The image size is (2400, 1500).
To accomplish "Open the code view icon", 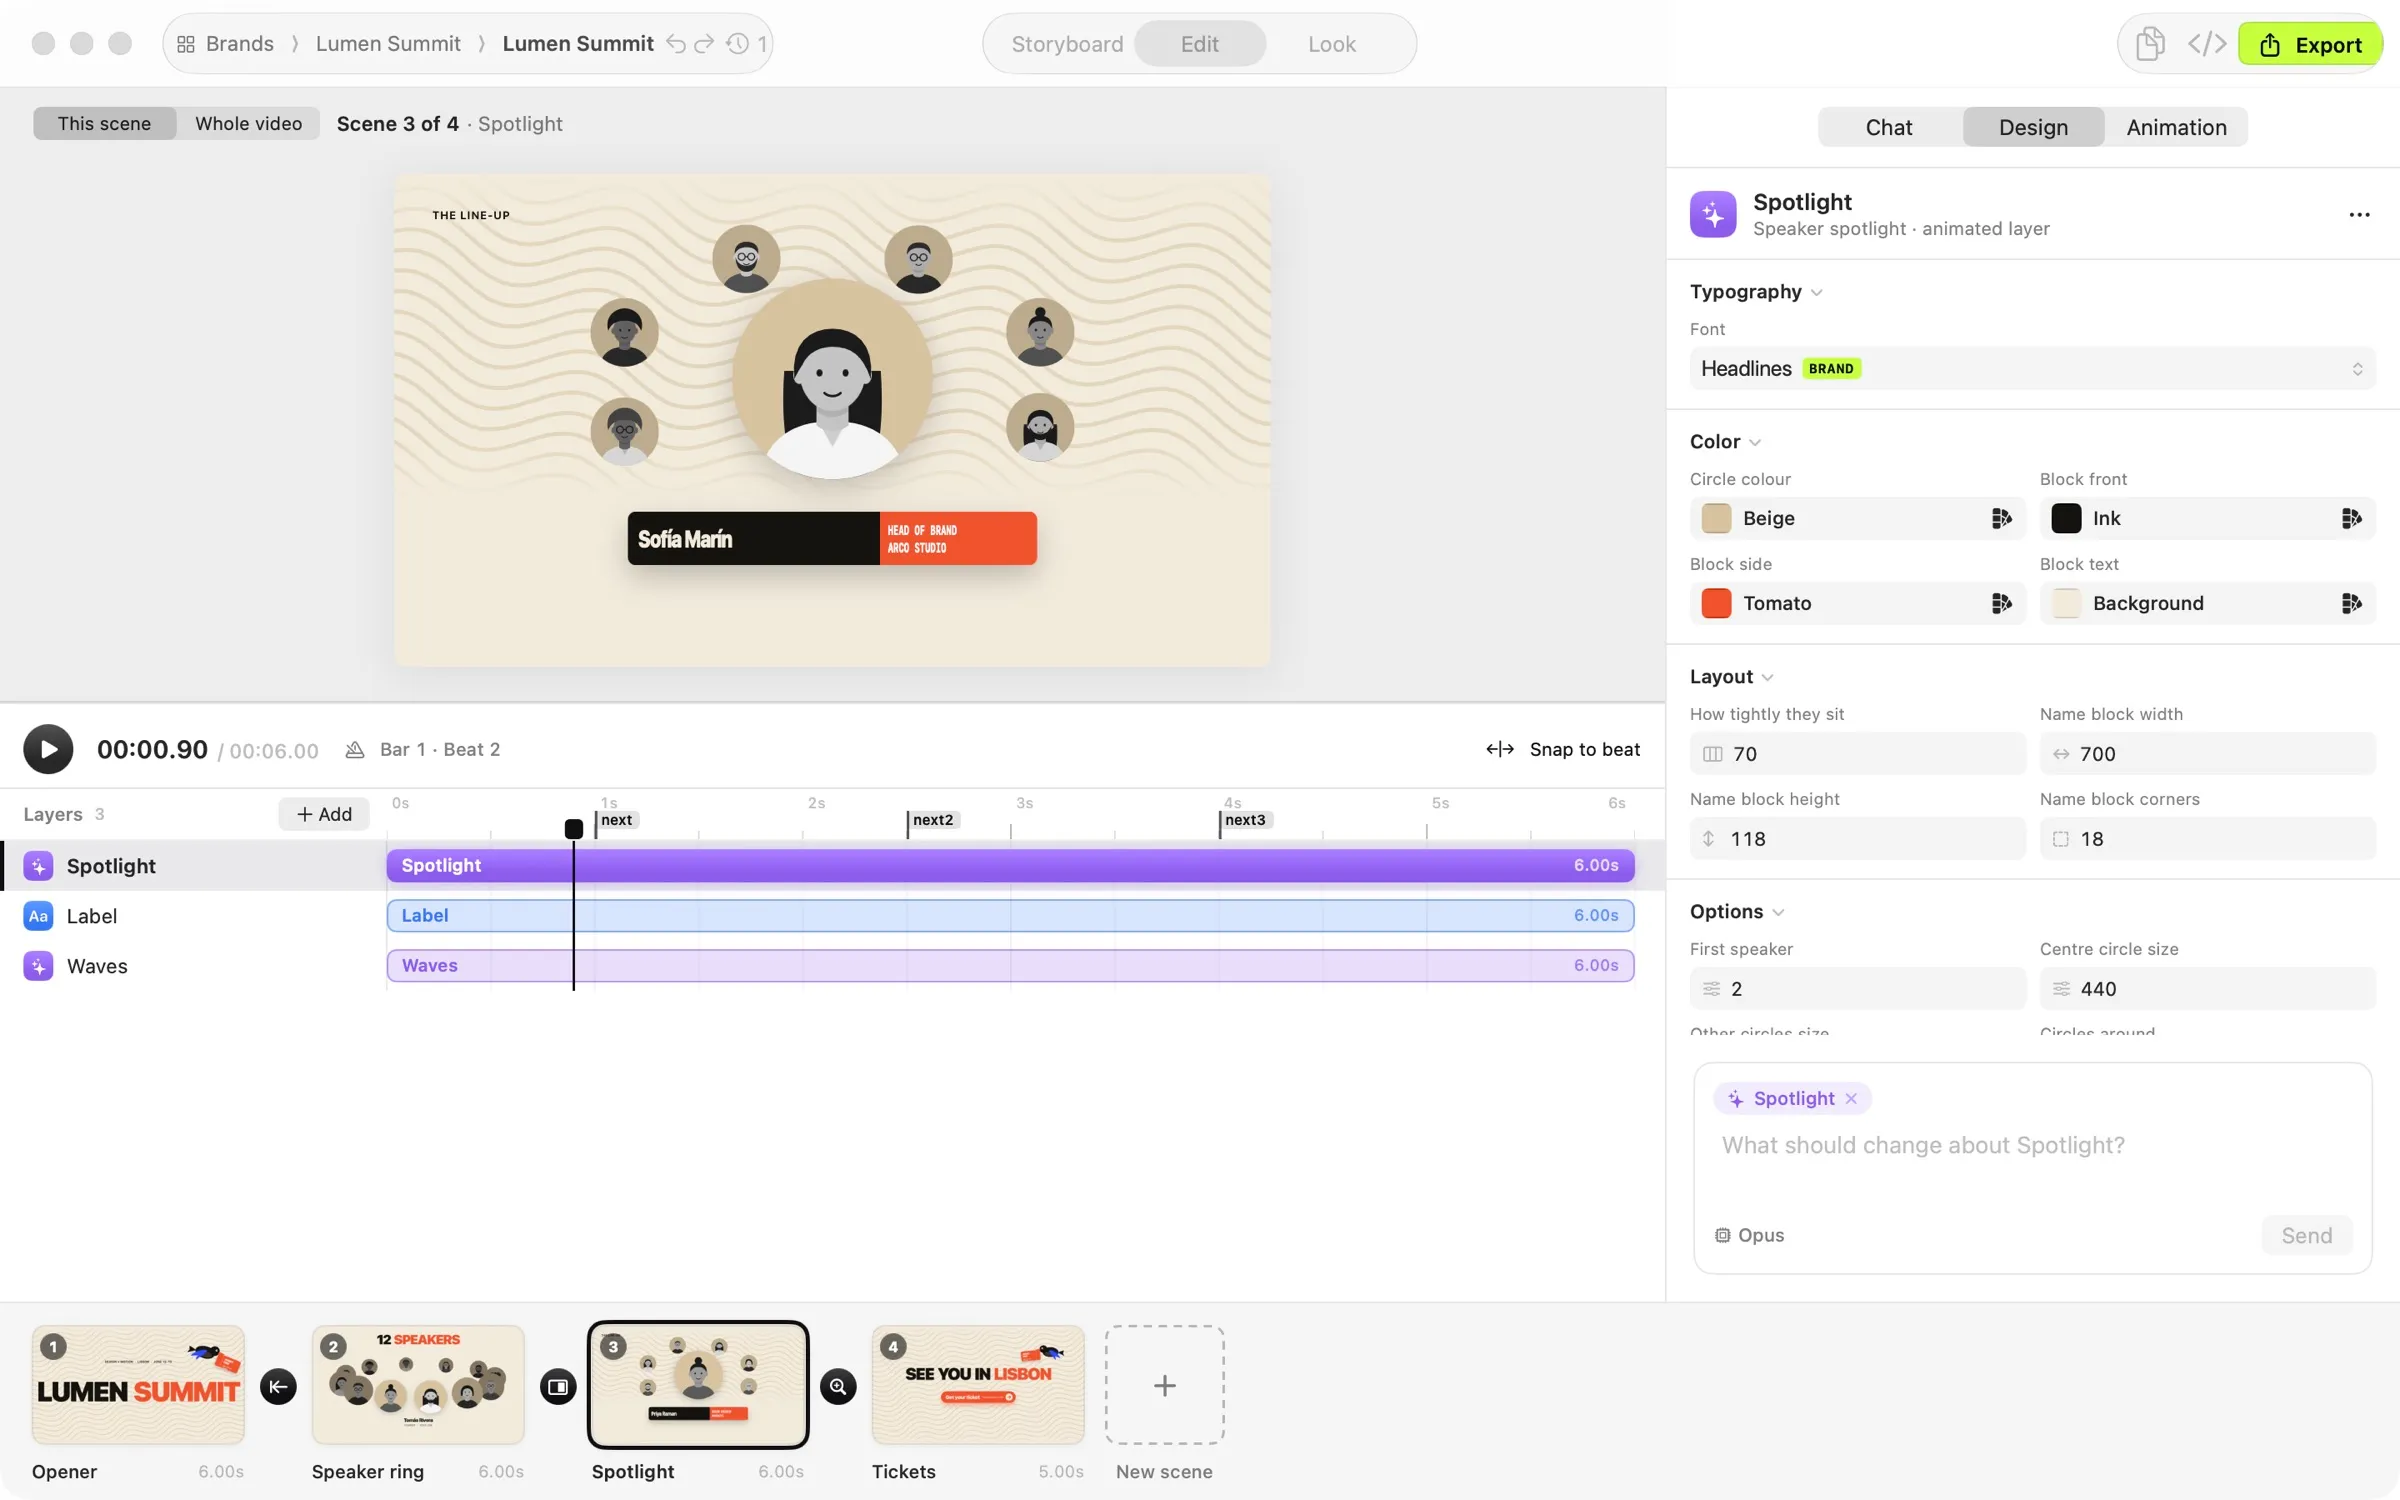I will (x=2206, y=44).
